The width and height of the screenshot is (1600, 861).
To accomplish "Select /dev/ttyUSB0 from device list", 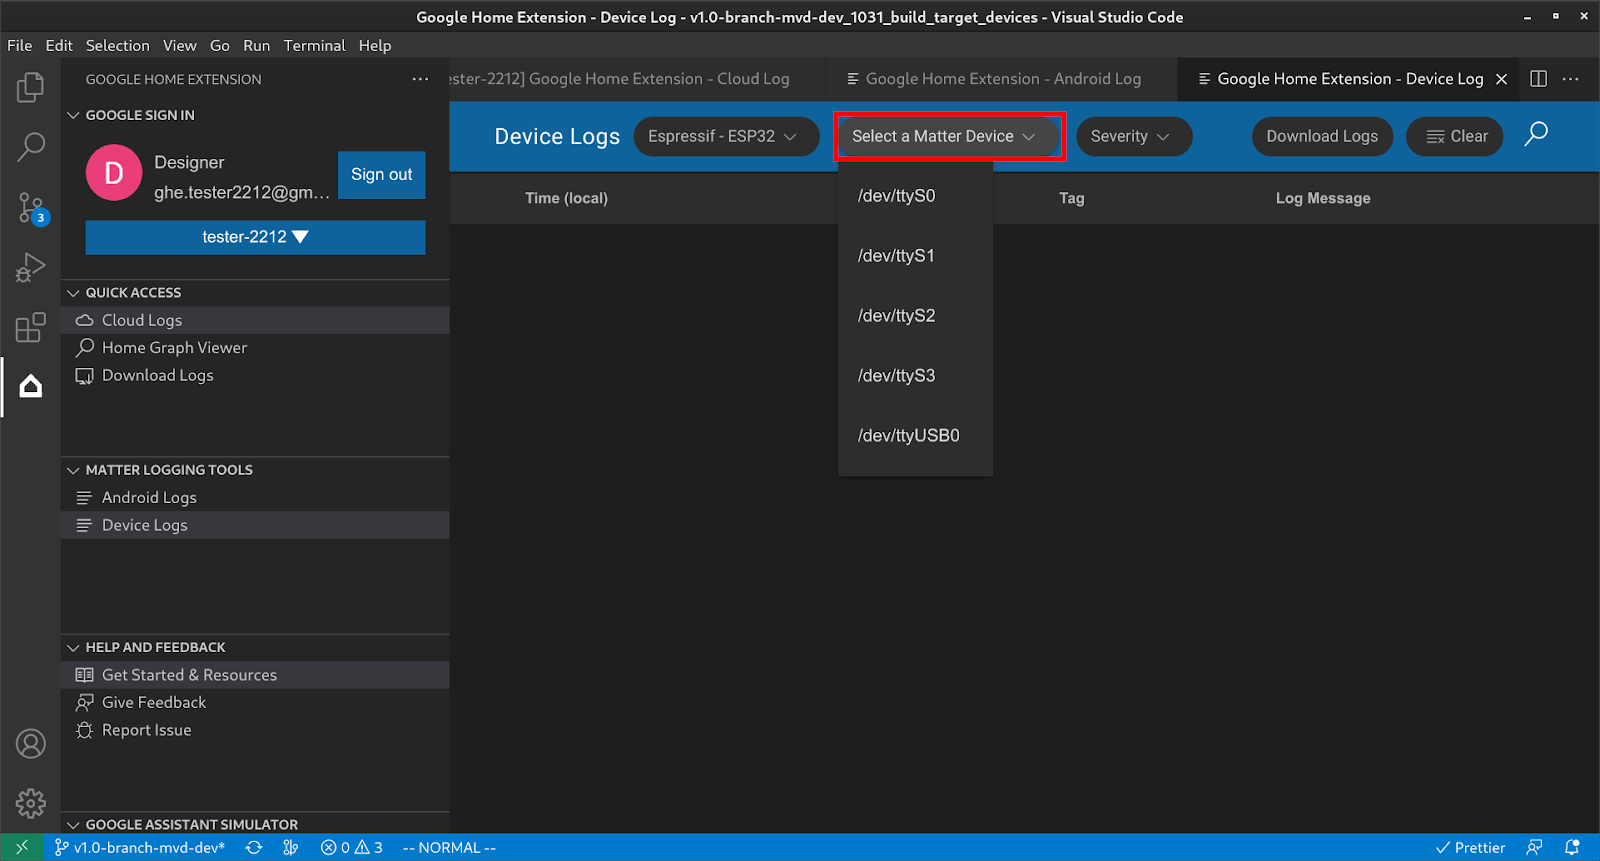I will point(908,436).
